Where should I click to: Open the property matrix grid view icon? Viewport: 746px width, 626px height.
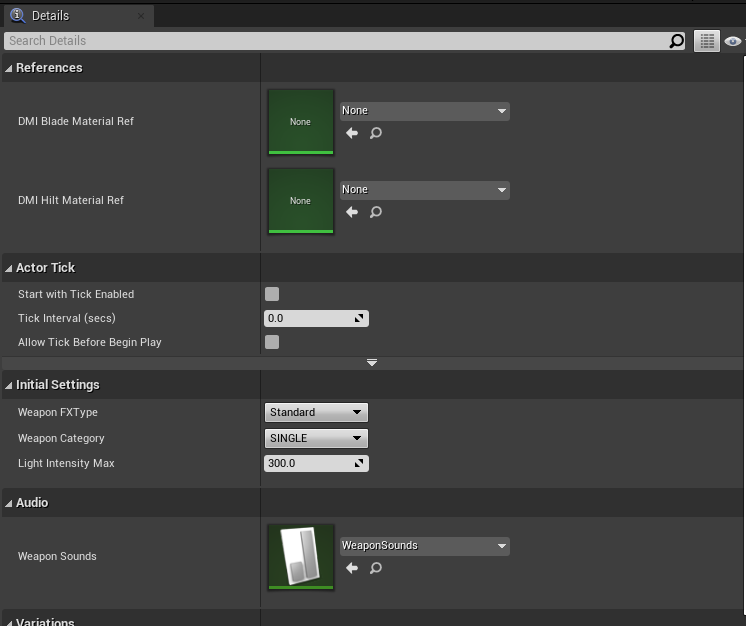[707, 41]
